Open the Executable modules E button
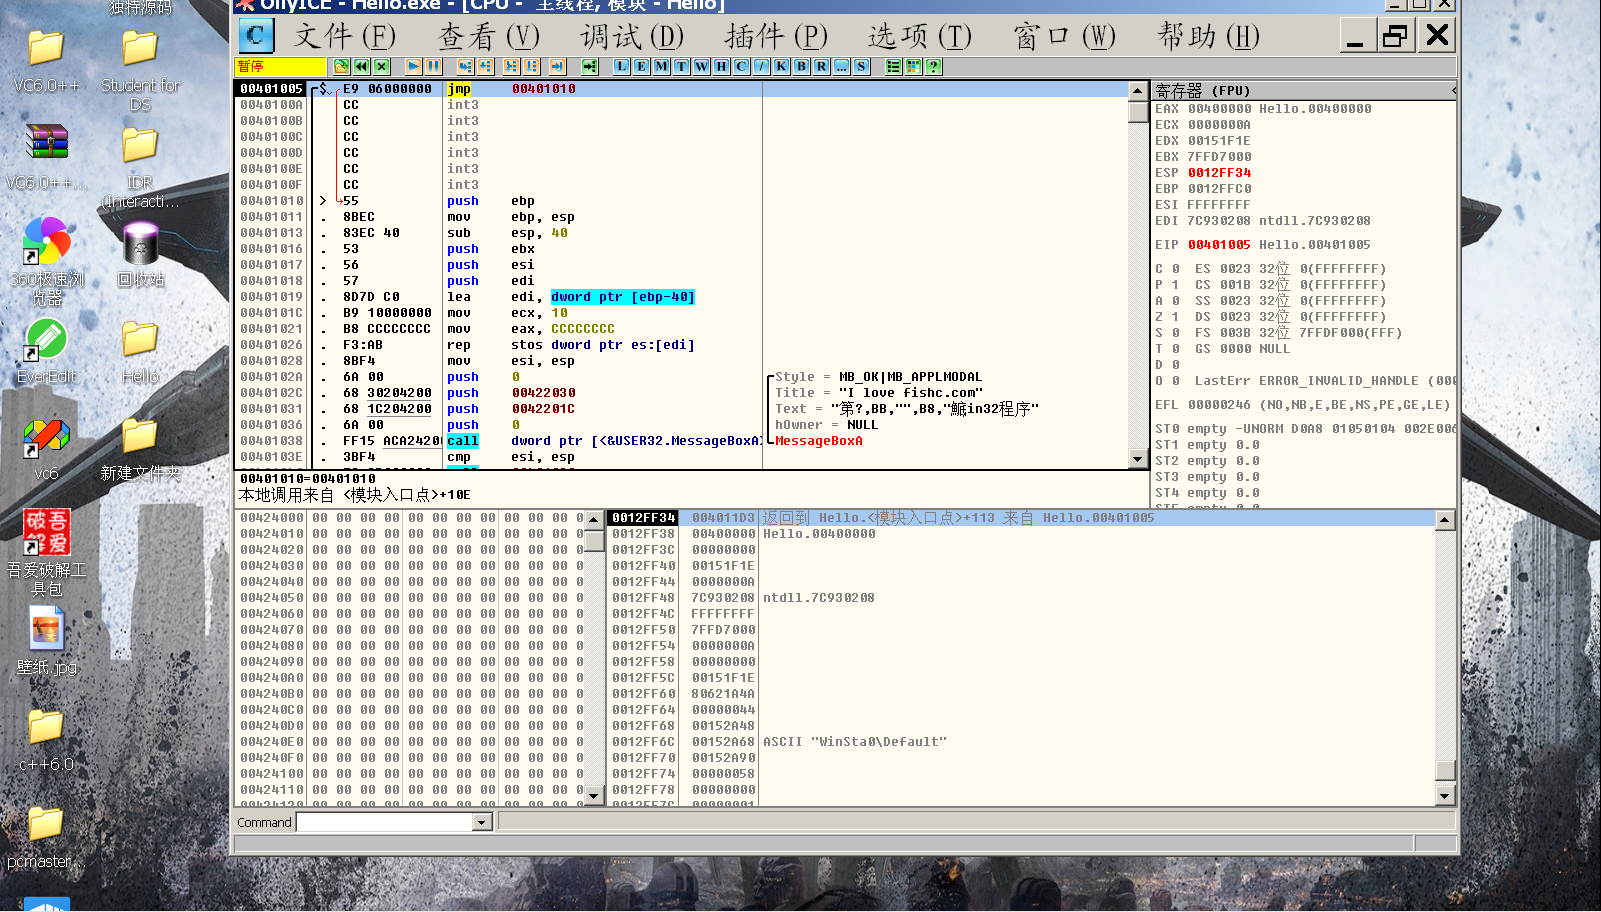Screen dimensions: 1601x912 pyautogui.click(x=641, y=67)
